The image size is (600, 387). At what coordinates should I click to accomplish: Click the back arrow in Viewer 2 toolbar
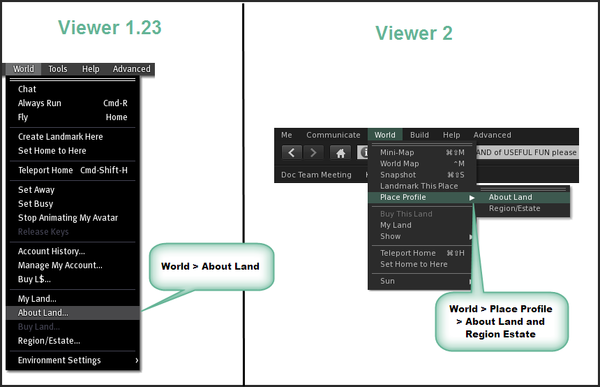click(x=292, y=152)
